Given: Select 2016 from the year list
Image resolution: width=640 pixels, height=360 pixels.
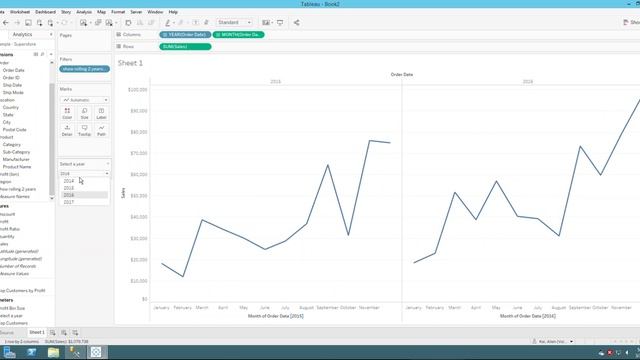Looking at the screenshot, I should point(84,195).
